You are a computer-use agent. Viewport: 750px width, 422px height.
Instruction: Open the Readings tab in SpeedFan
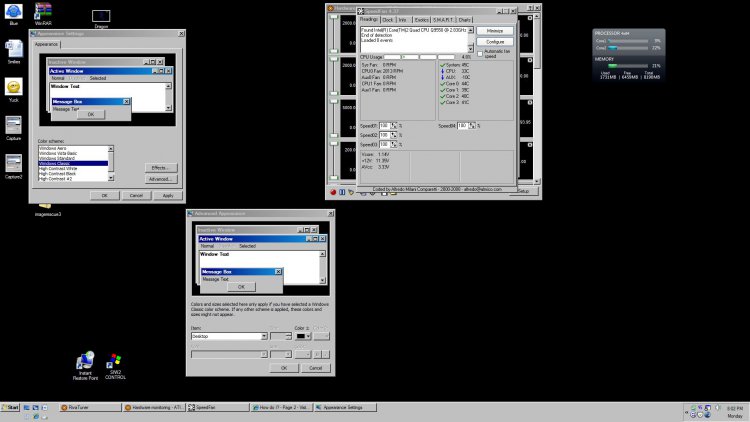[369, 20]
